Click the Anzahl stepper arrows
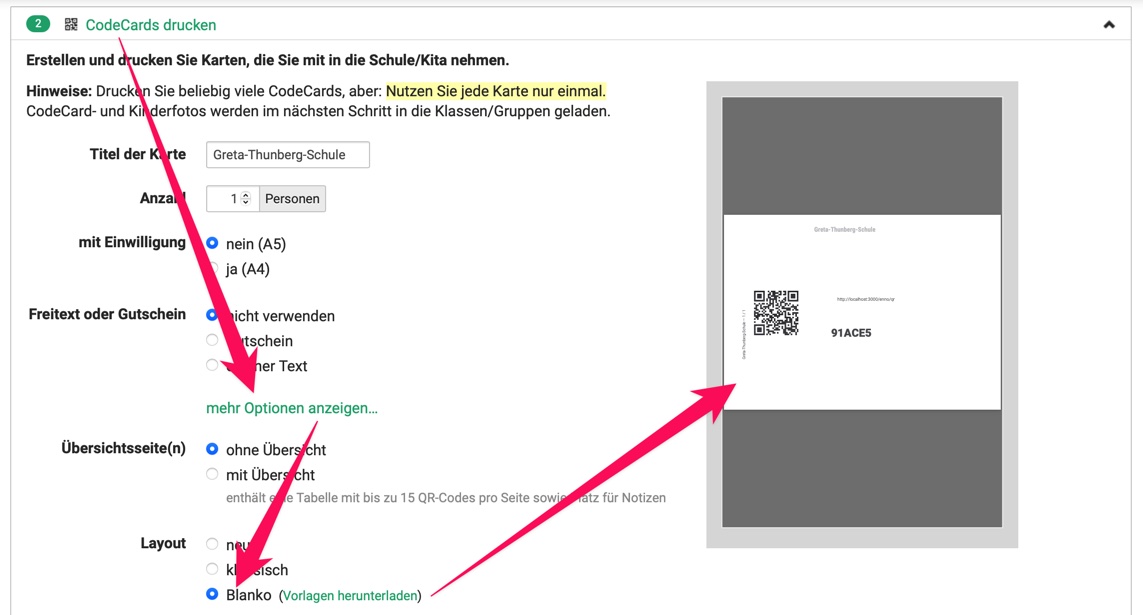The image size is (1143, 615). 246,198
